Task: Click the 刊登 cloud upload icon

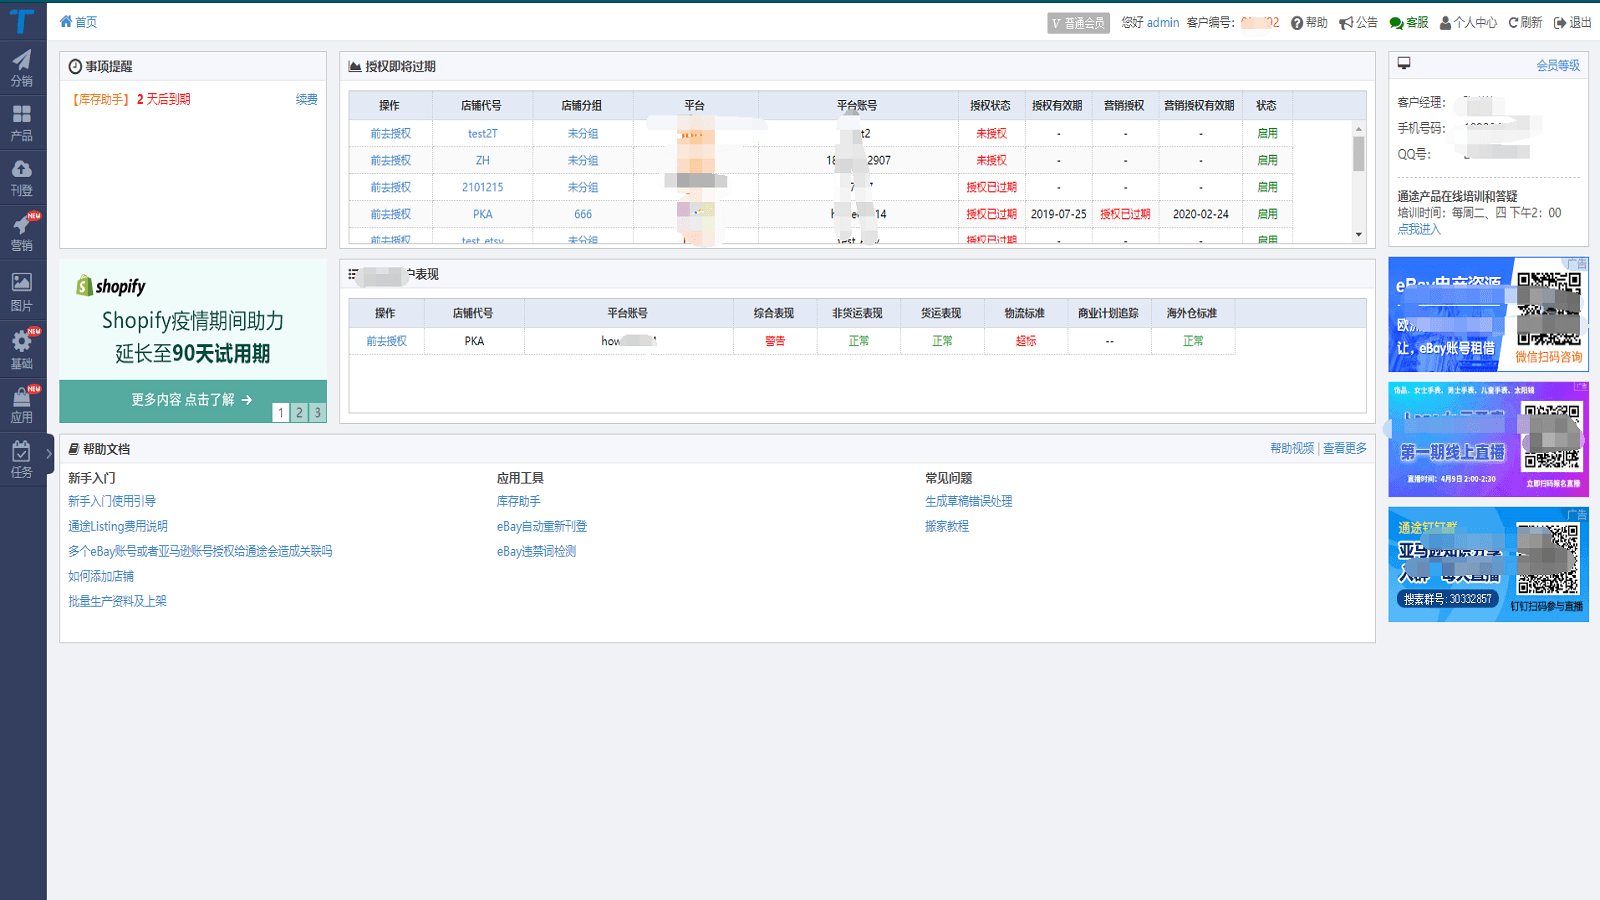Action: click(x=22, y=176)
